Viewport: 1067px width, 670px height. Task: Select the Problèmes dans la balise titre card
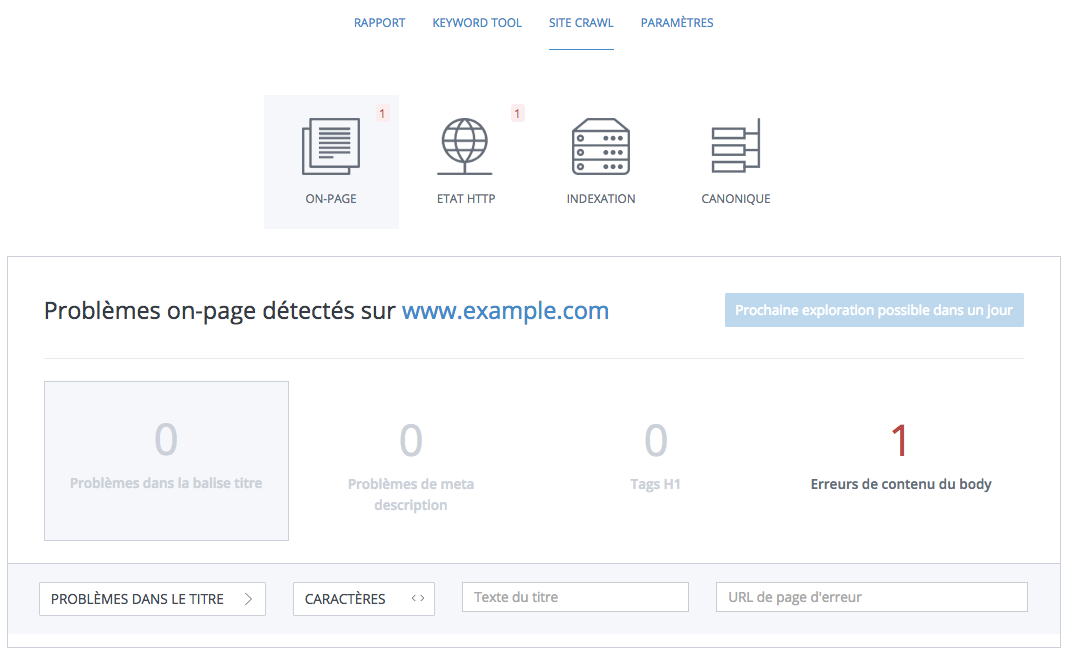166,460
